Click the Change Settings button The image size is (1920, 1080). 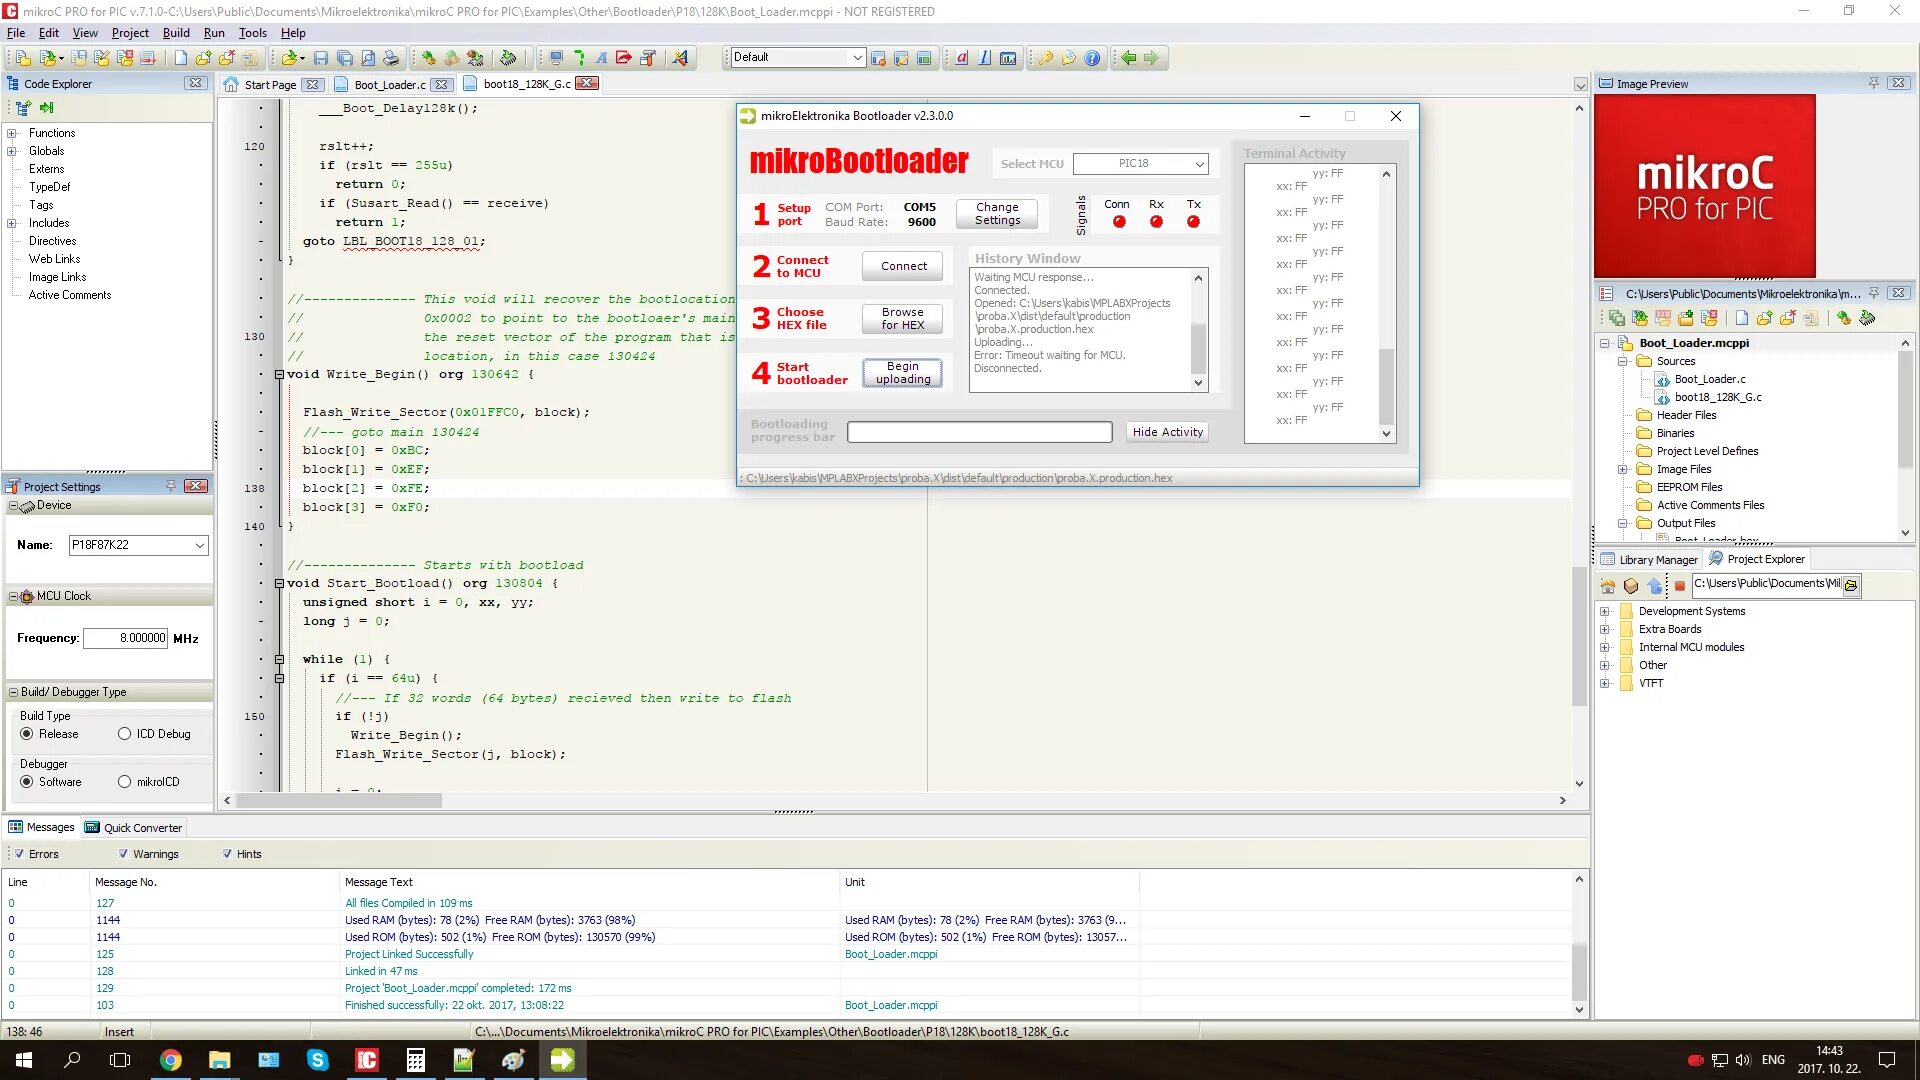pyautogui.click(x=997, y=214)
